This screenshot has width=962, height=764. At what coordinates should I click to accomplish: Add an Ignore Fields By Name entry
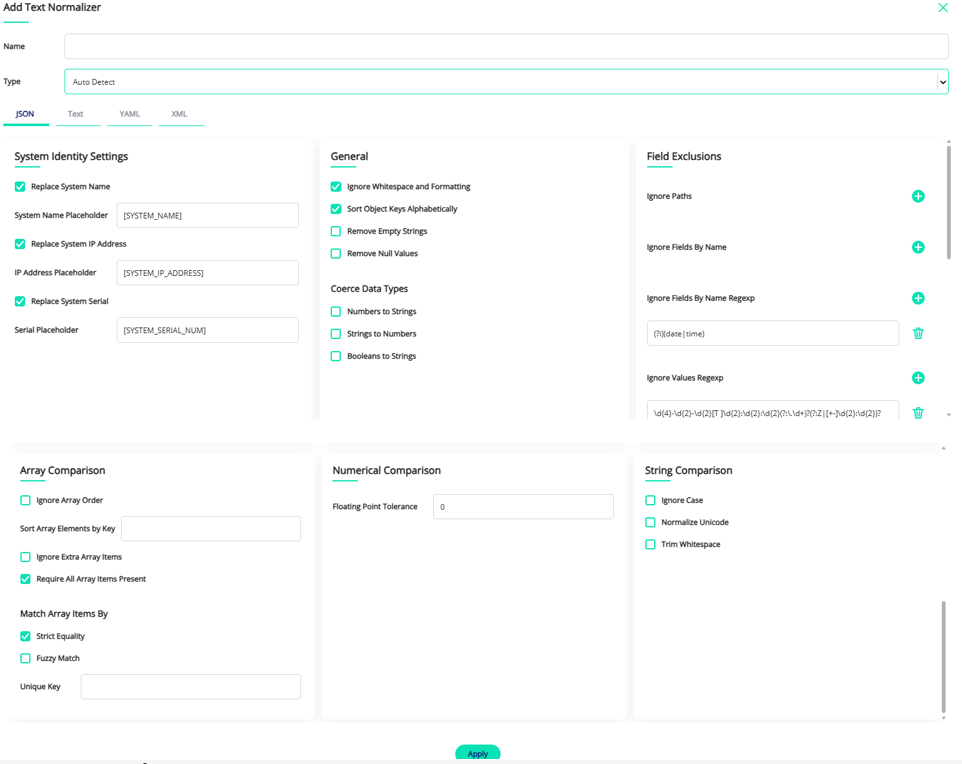918,247
